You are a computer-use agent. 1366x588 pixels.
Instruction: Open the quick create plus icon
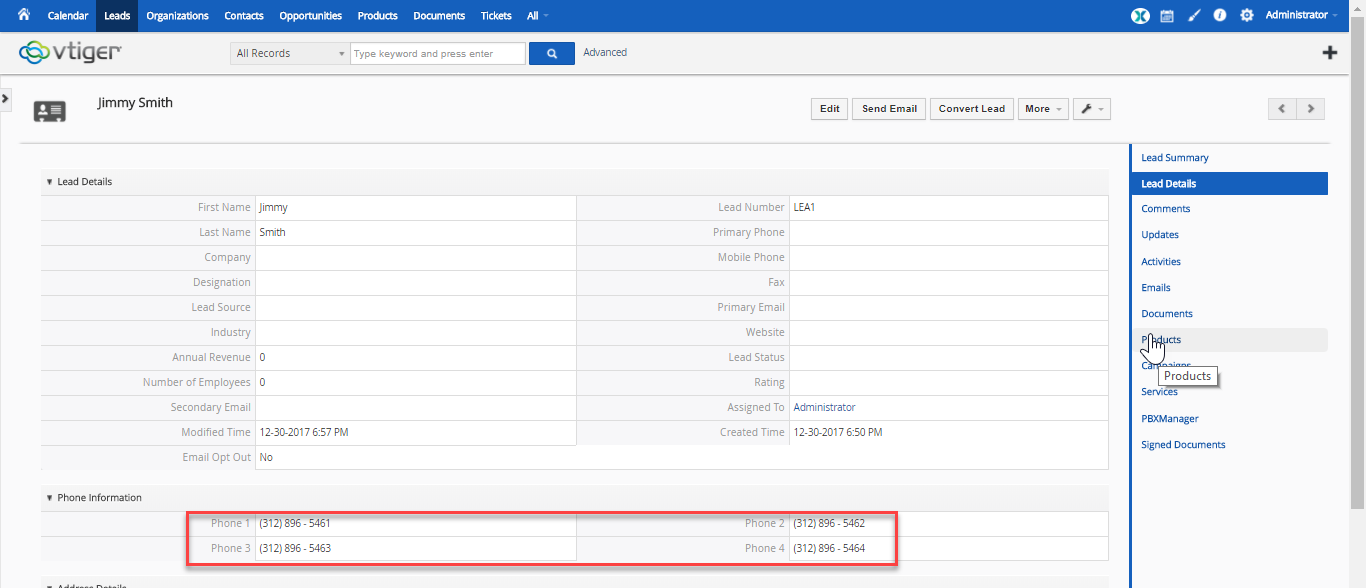coord(1329,53)
